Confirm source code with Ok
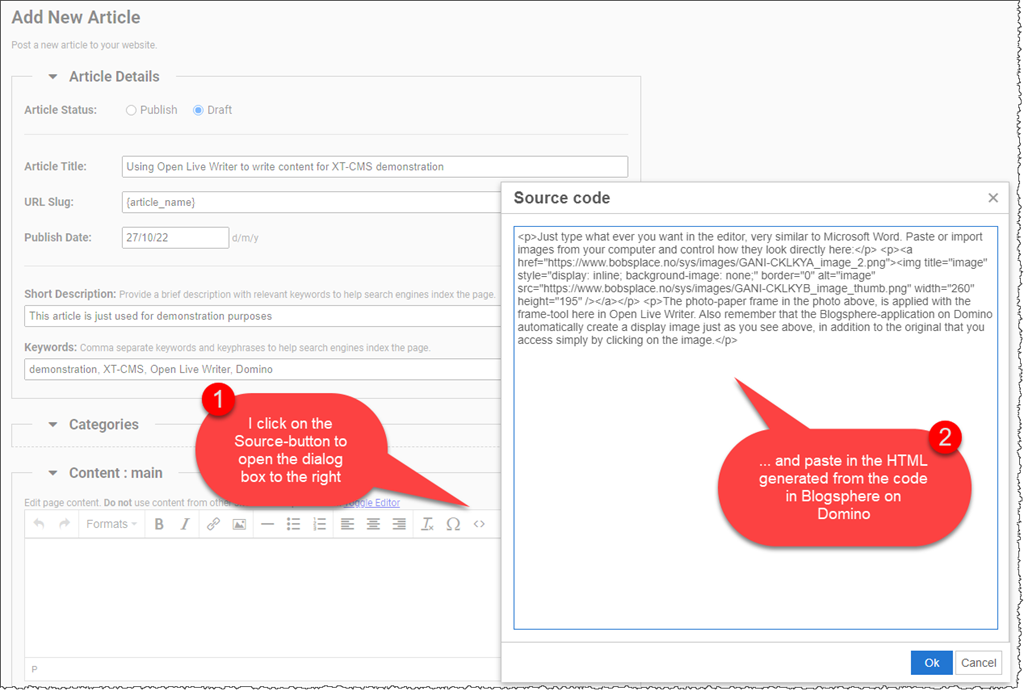Viewport: 1024px width, 691px height. point(931,662)
